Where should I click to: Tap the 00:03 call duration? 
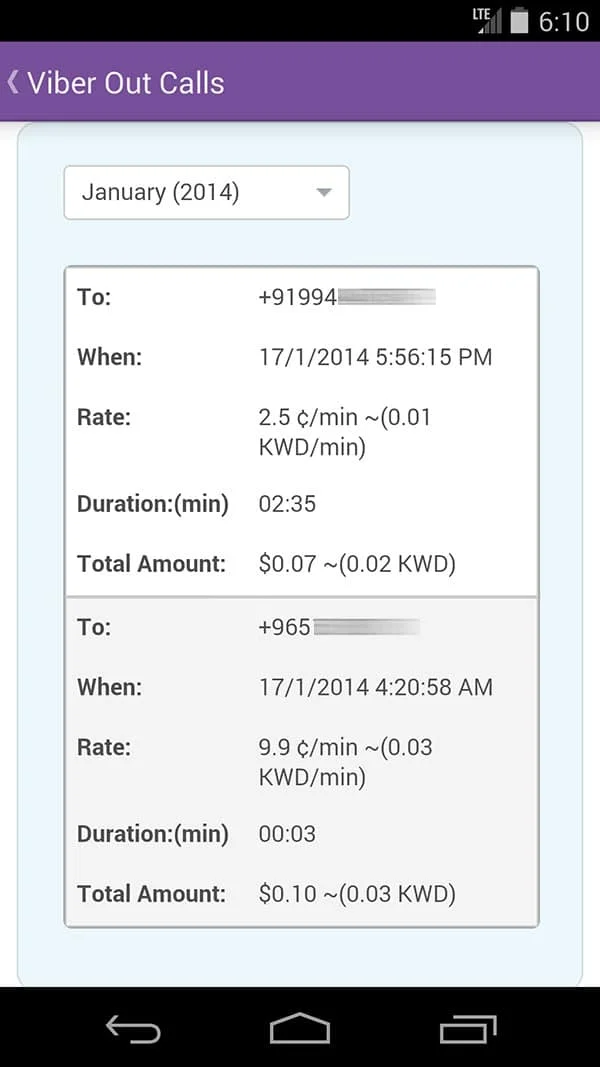(287, 834)
